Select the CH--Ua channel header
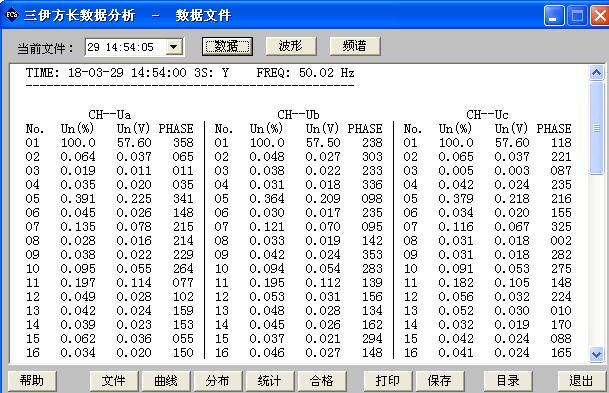The height and width of the screenshot is (393, 609). (x=110, y=115)
